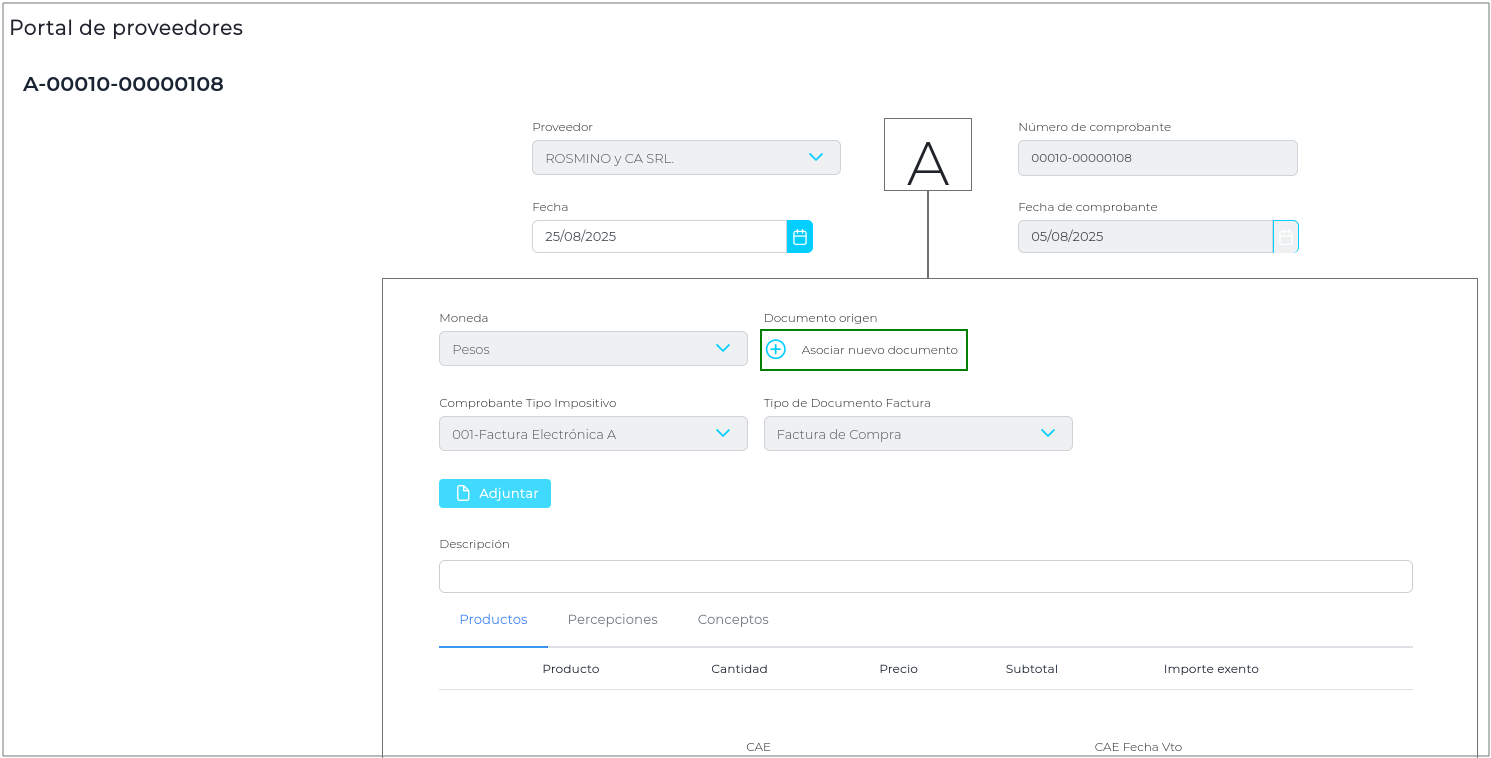Viewport: 1491px width, 758px height.
Task: Open the Fecha calendar picker icon
Action: click(x=799, y=237)
